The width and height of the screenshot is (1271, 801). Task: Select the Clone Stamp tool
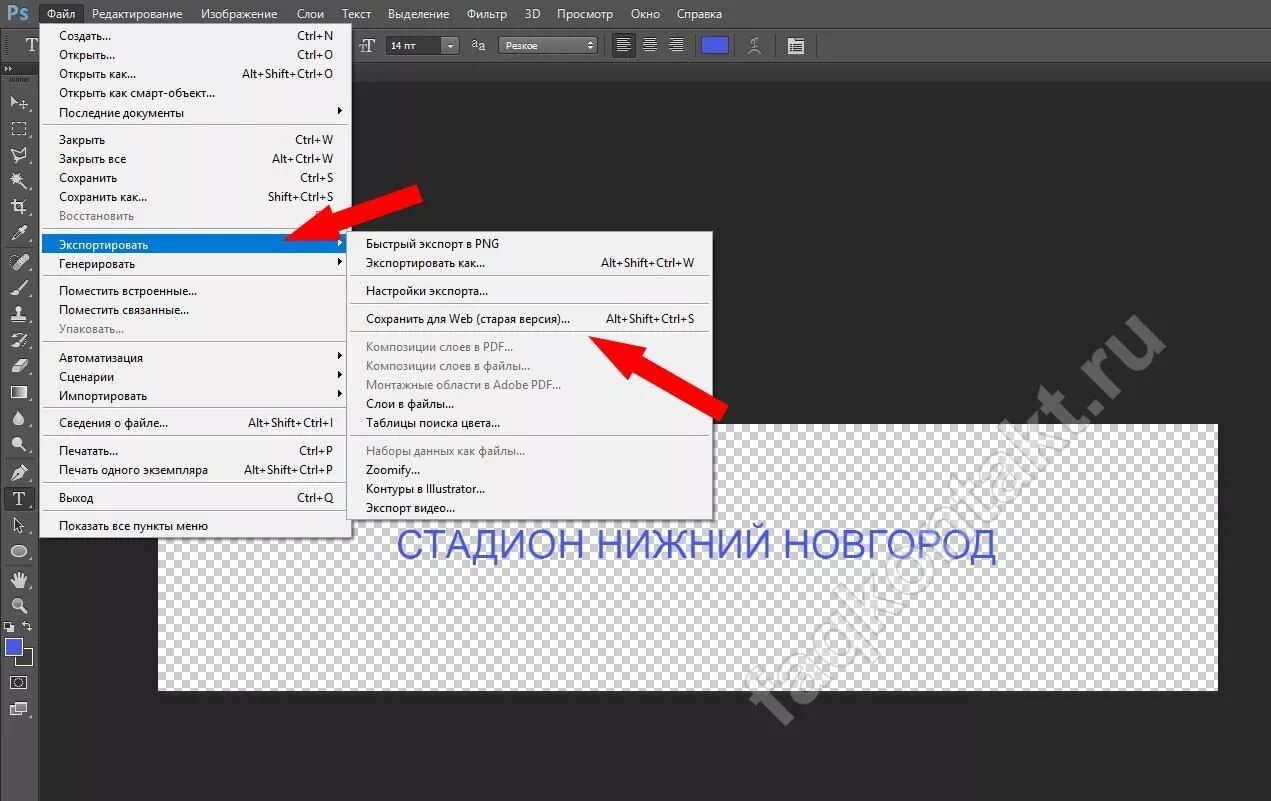coord(19,313)
